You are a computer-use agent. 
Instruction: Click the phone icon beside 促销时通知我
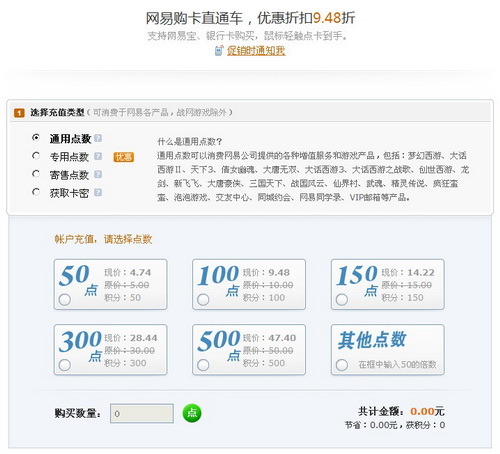(219, 51)
